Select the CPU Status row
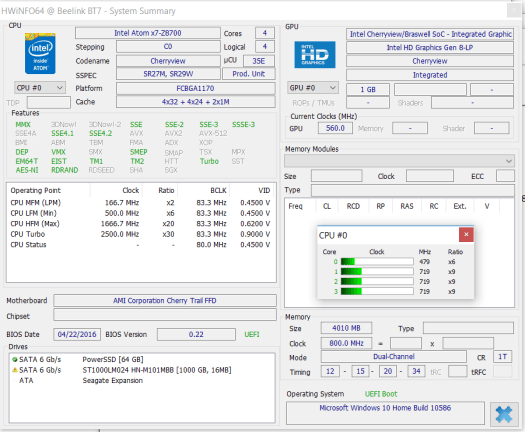 pyautogui.click(x=141, y=244)
